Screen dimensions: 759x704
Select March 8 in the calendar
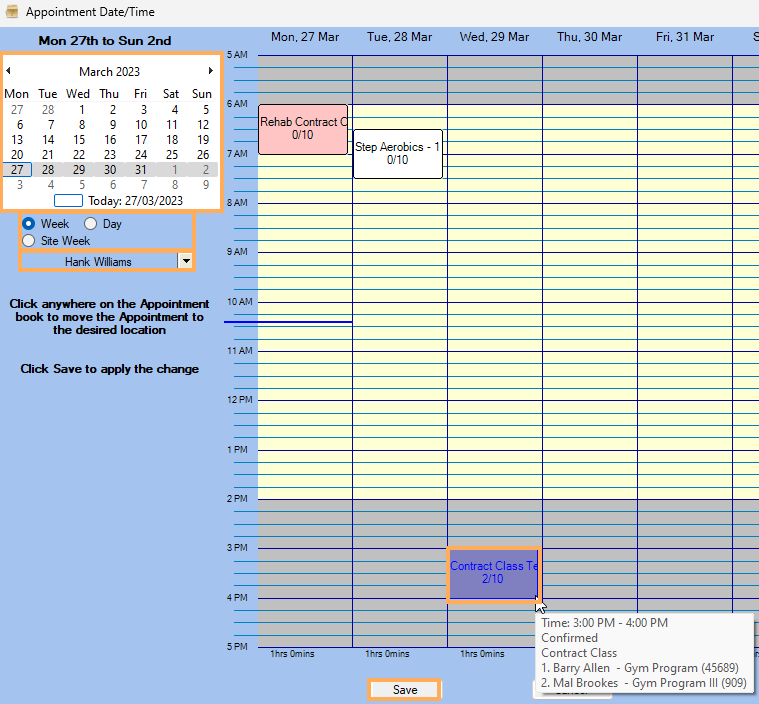82,125
